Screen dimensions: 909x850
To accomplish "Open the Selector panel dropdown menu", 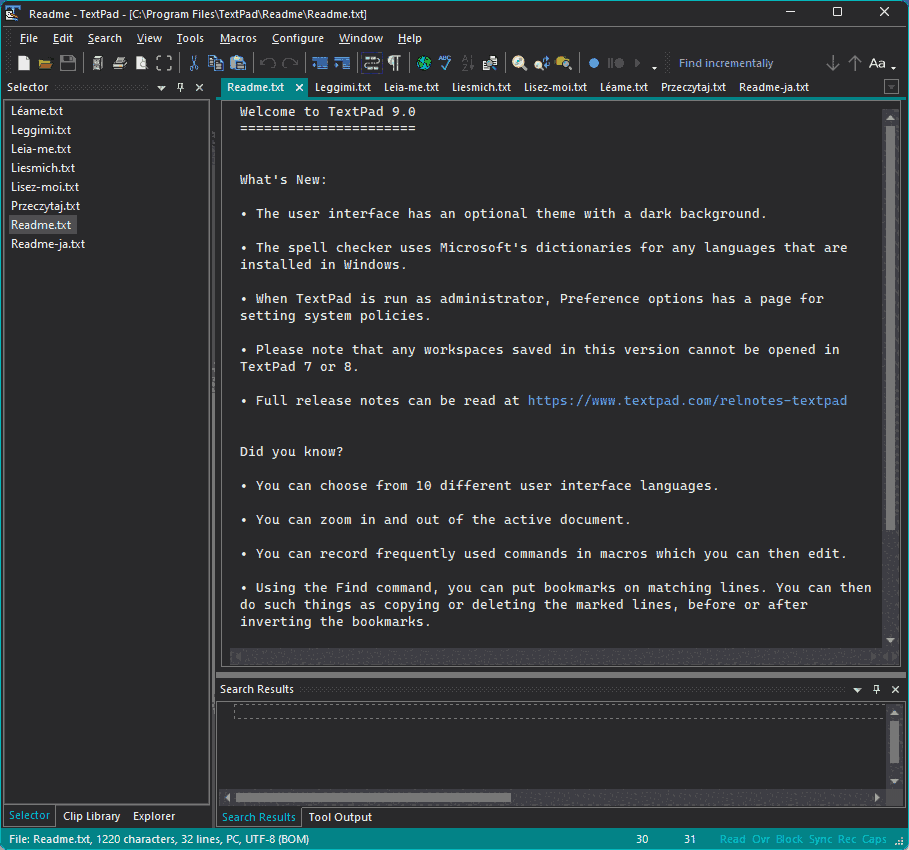I will pos(160,87).
